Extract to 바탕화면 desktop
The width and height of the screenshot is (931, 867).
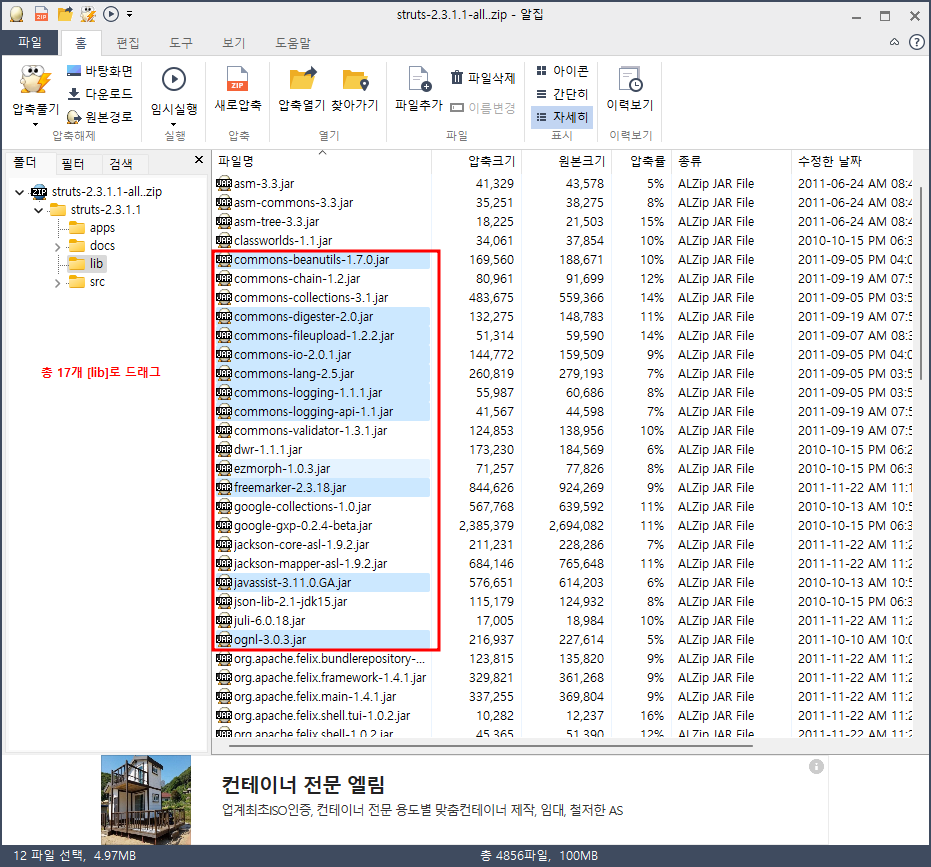pyautogui.click(x=100, y=71)
